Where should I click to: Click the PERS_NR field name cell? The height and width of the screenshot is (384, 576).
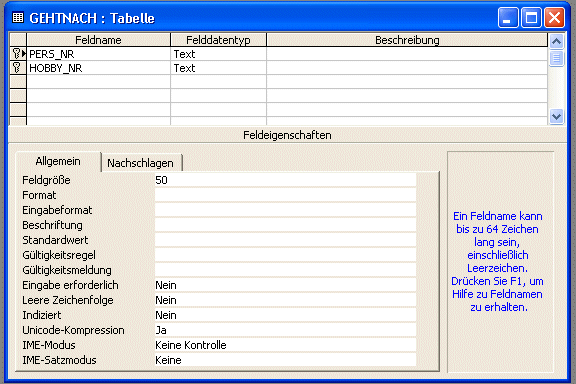click(98, 54)
